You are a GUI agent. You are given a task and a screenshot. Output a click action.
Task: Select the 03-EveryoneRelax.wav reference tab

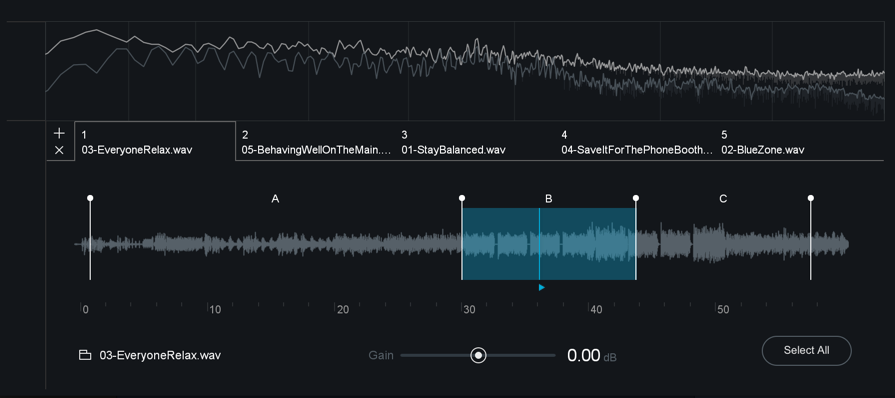pos(155,142)
